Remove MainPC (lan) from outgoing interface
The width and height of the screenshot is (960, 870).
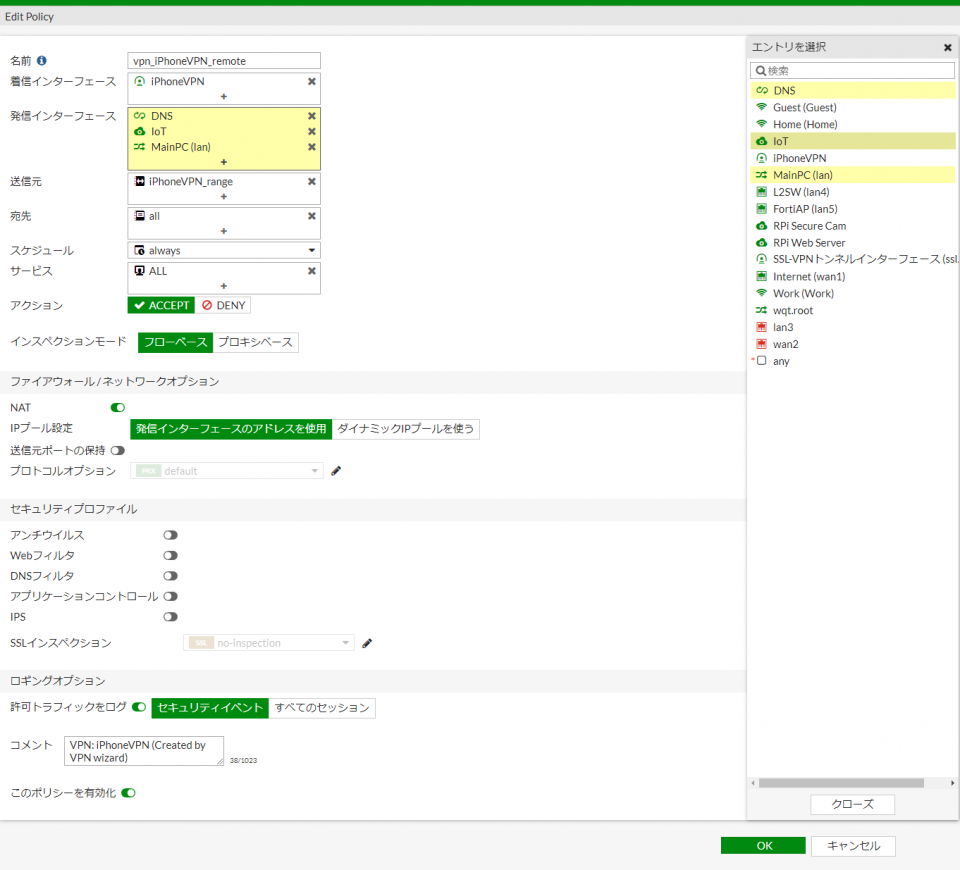(312, 147)
